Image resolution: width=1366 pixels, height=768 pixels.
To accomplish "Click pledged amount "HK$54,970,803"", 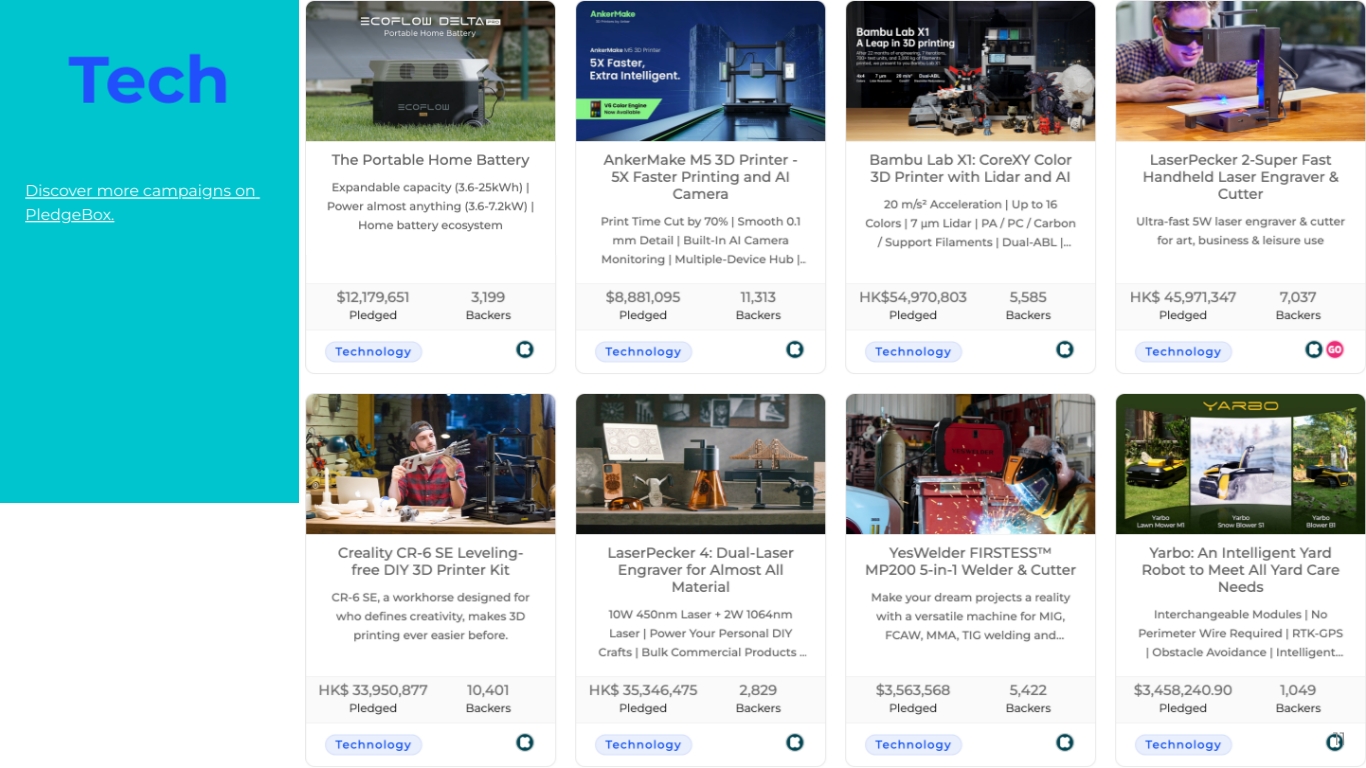I will 913,297.
